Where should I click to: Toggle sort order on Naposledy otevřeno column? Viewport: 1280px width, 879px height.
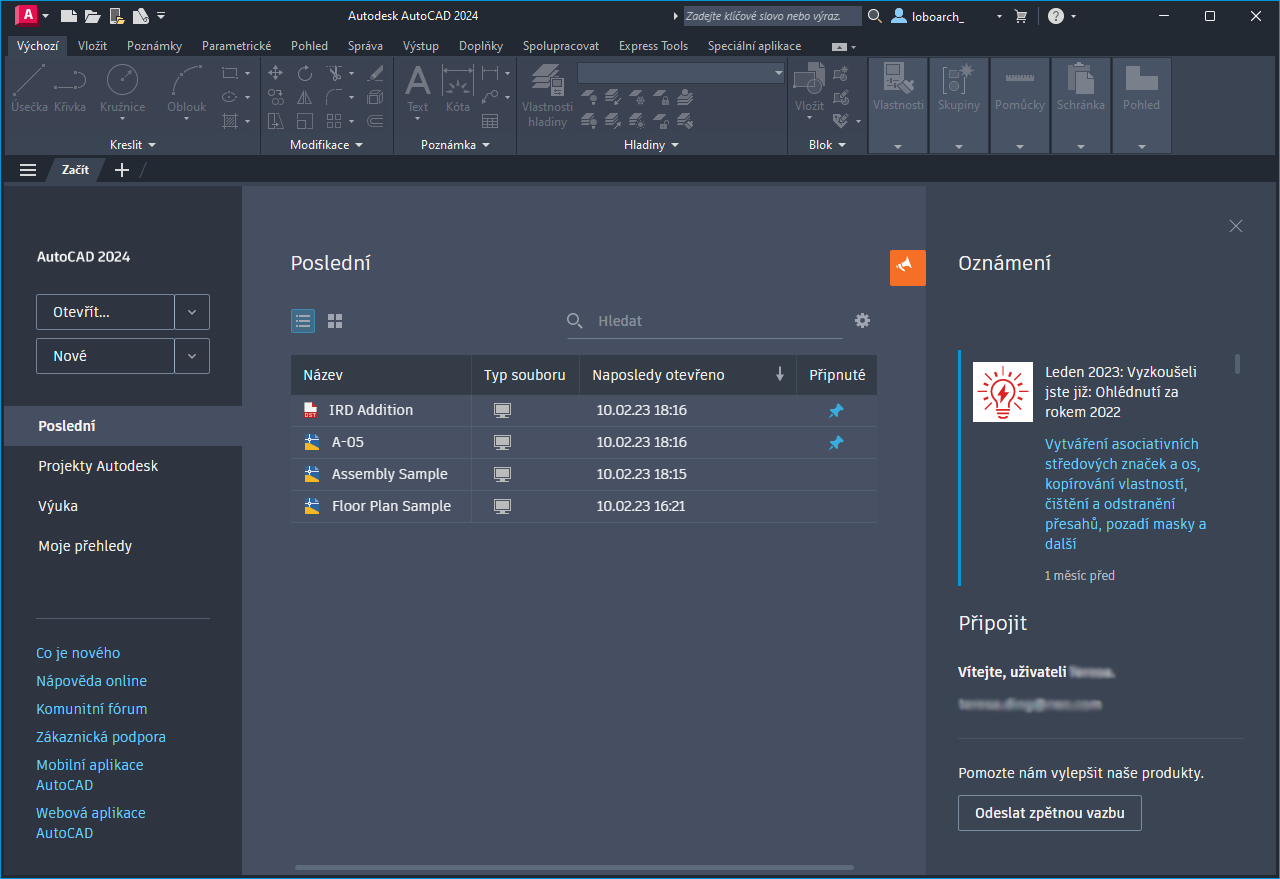tap(780, 375)
